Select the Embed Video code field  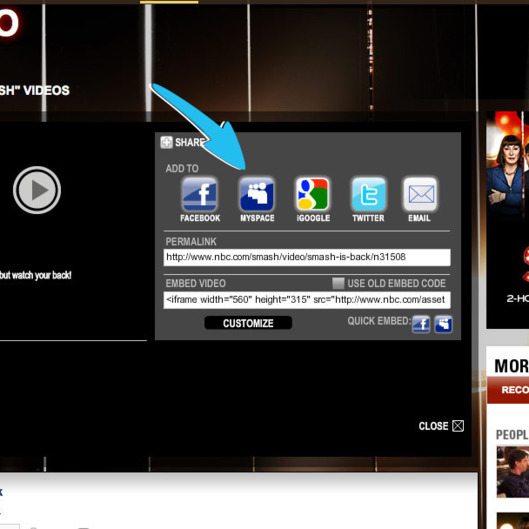coord(307,300)
